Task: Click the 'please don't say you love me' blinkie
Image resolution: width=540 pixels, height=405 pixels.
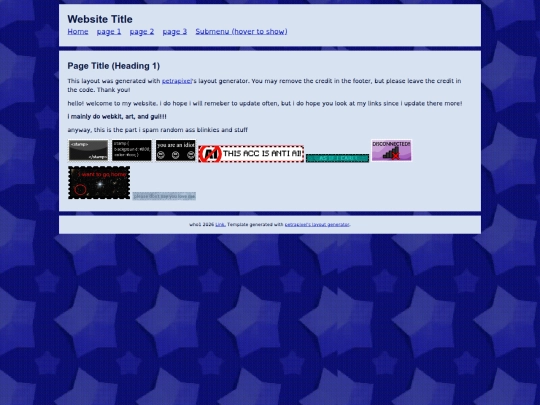Action: [x=164, y=196]
